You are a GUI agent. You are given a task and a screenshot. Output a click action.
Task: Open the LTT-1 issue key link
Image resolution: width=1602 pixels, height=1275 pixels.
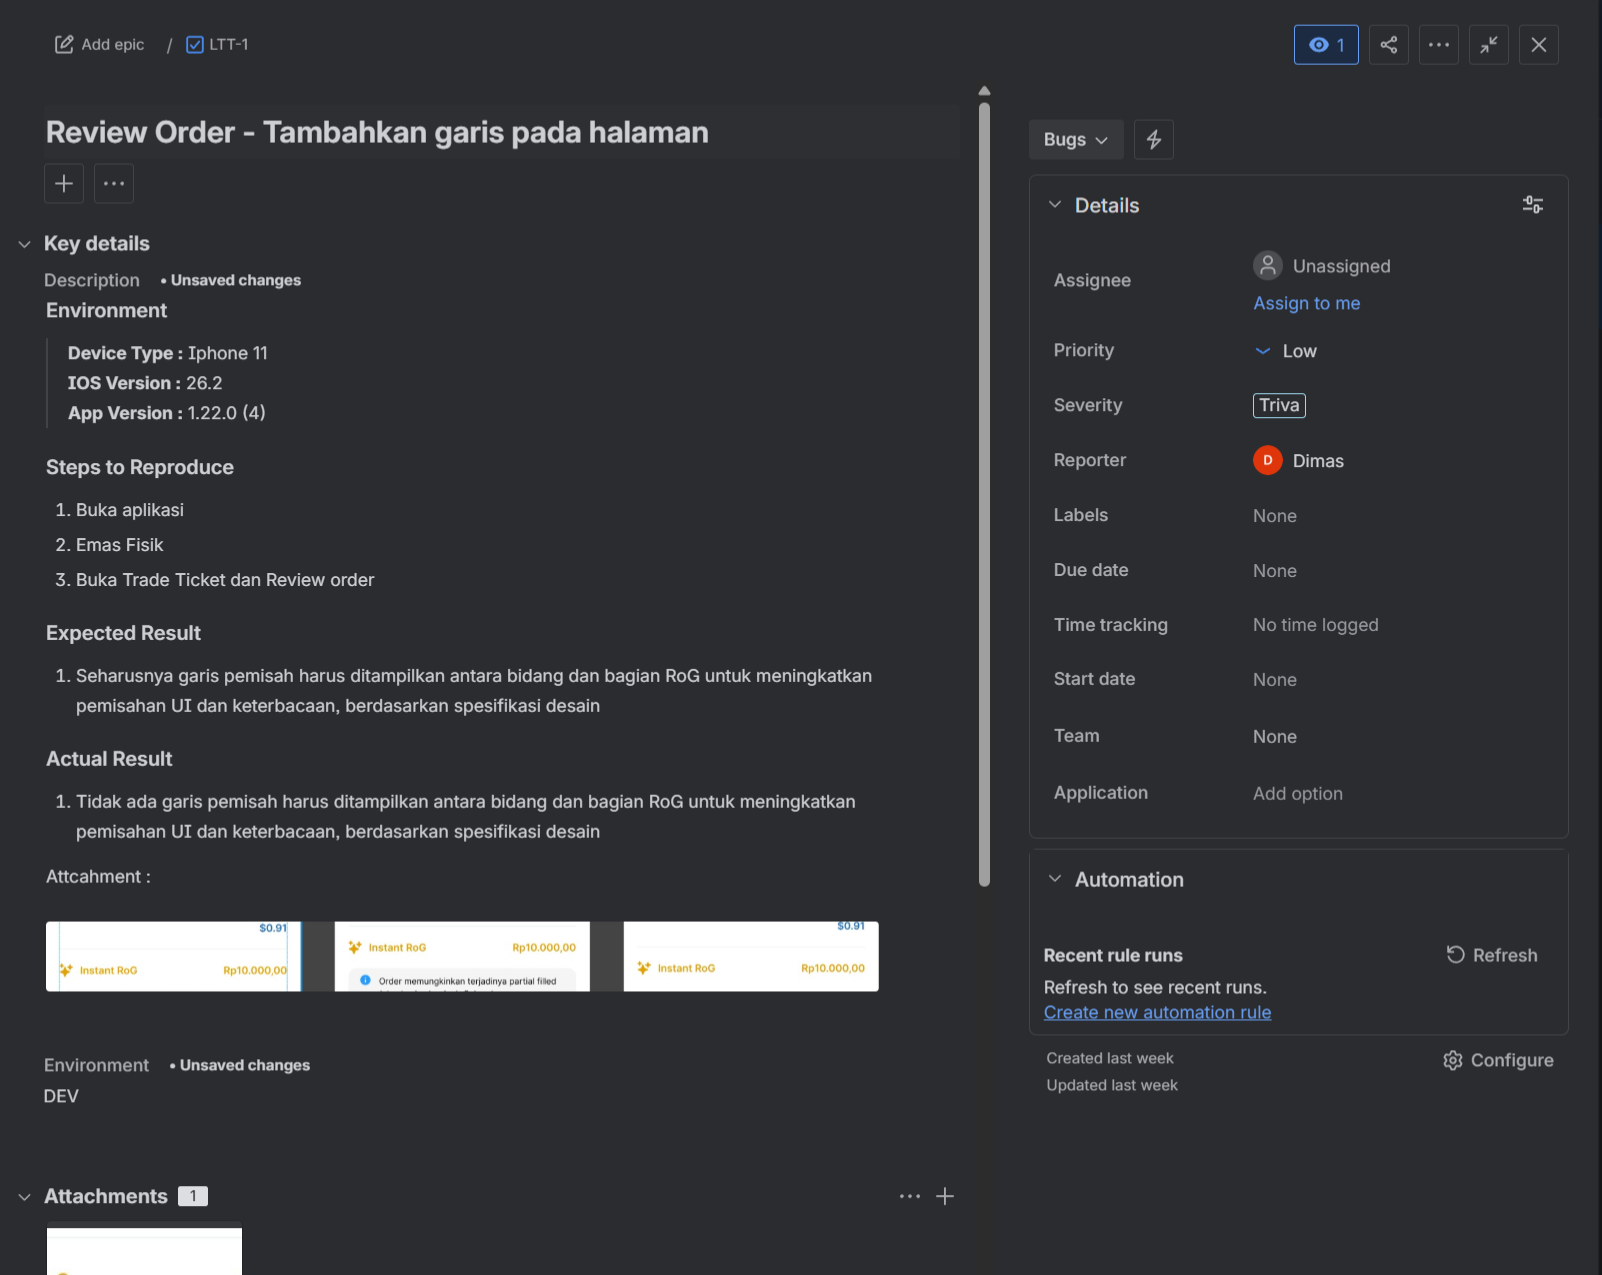coord(228,44)
